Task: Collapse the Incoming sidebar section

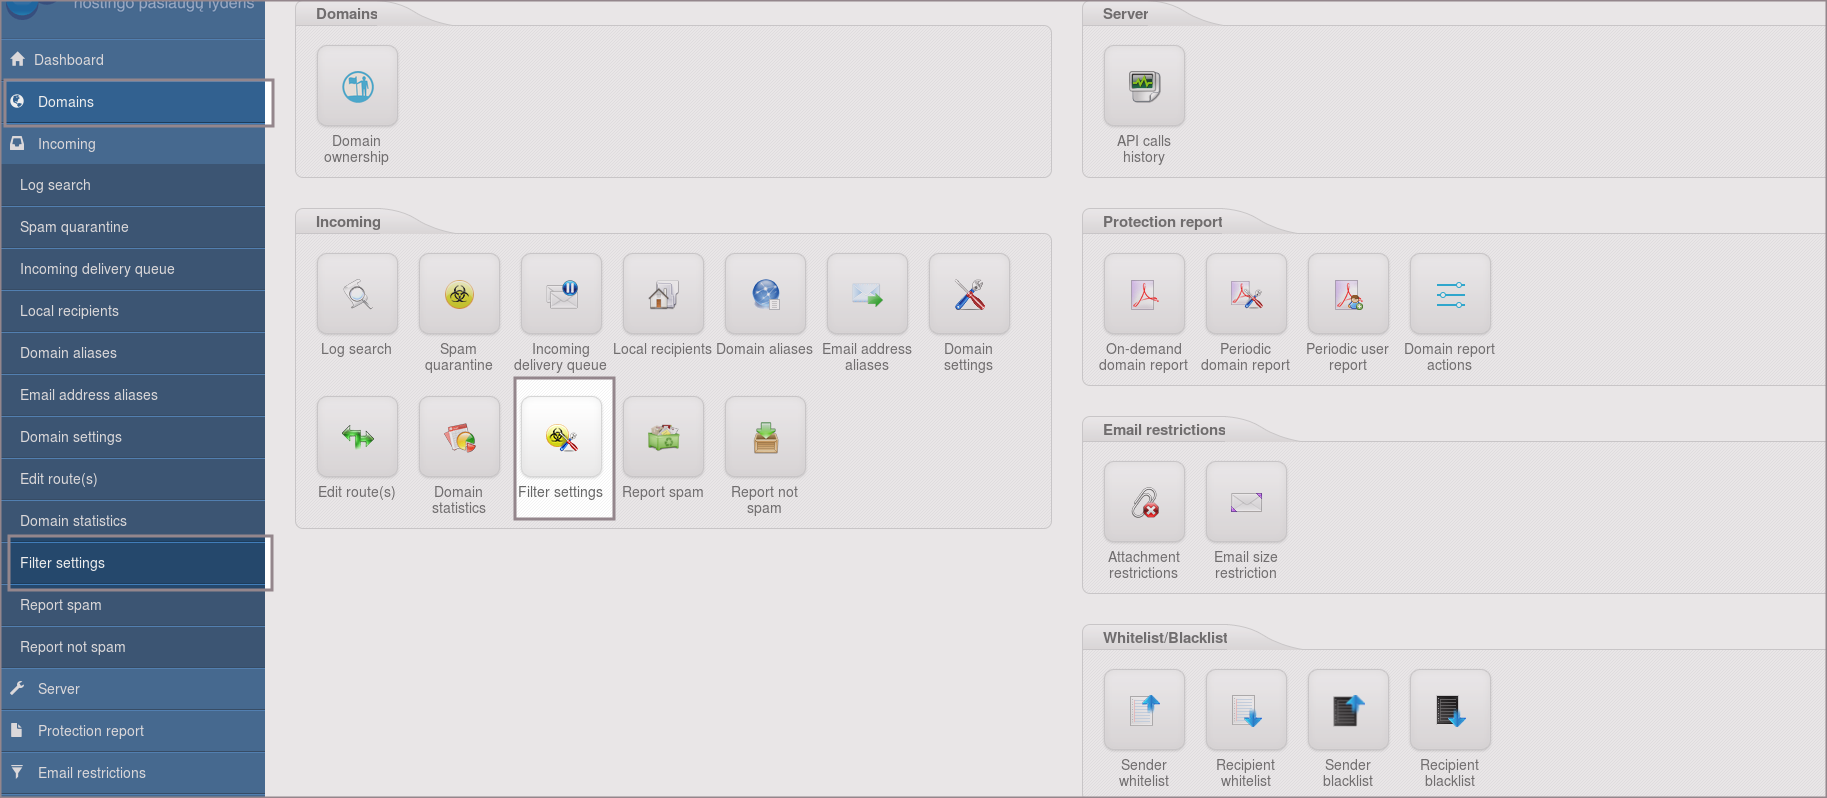Action: click(x=66, y=144)
